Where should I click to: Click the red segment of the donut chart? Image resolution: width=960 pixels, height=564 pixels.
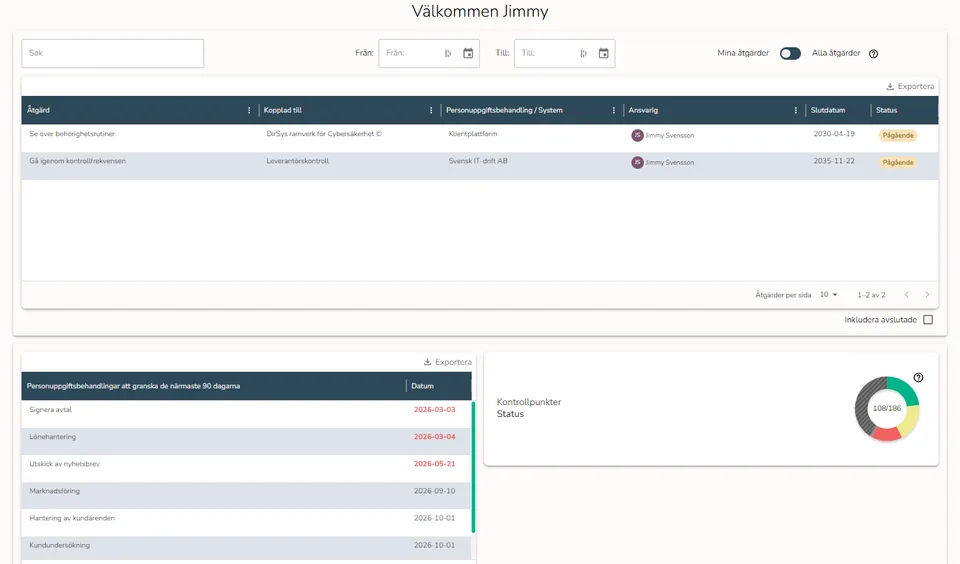pyautogui.click(x=886, y=434)
